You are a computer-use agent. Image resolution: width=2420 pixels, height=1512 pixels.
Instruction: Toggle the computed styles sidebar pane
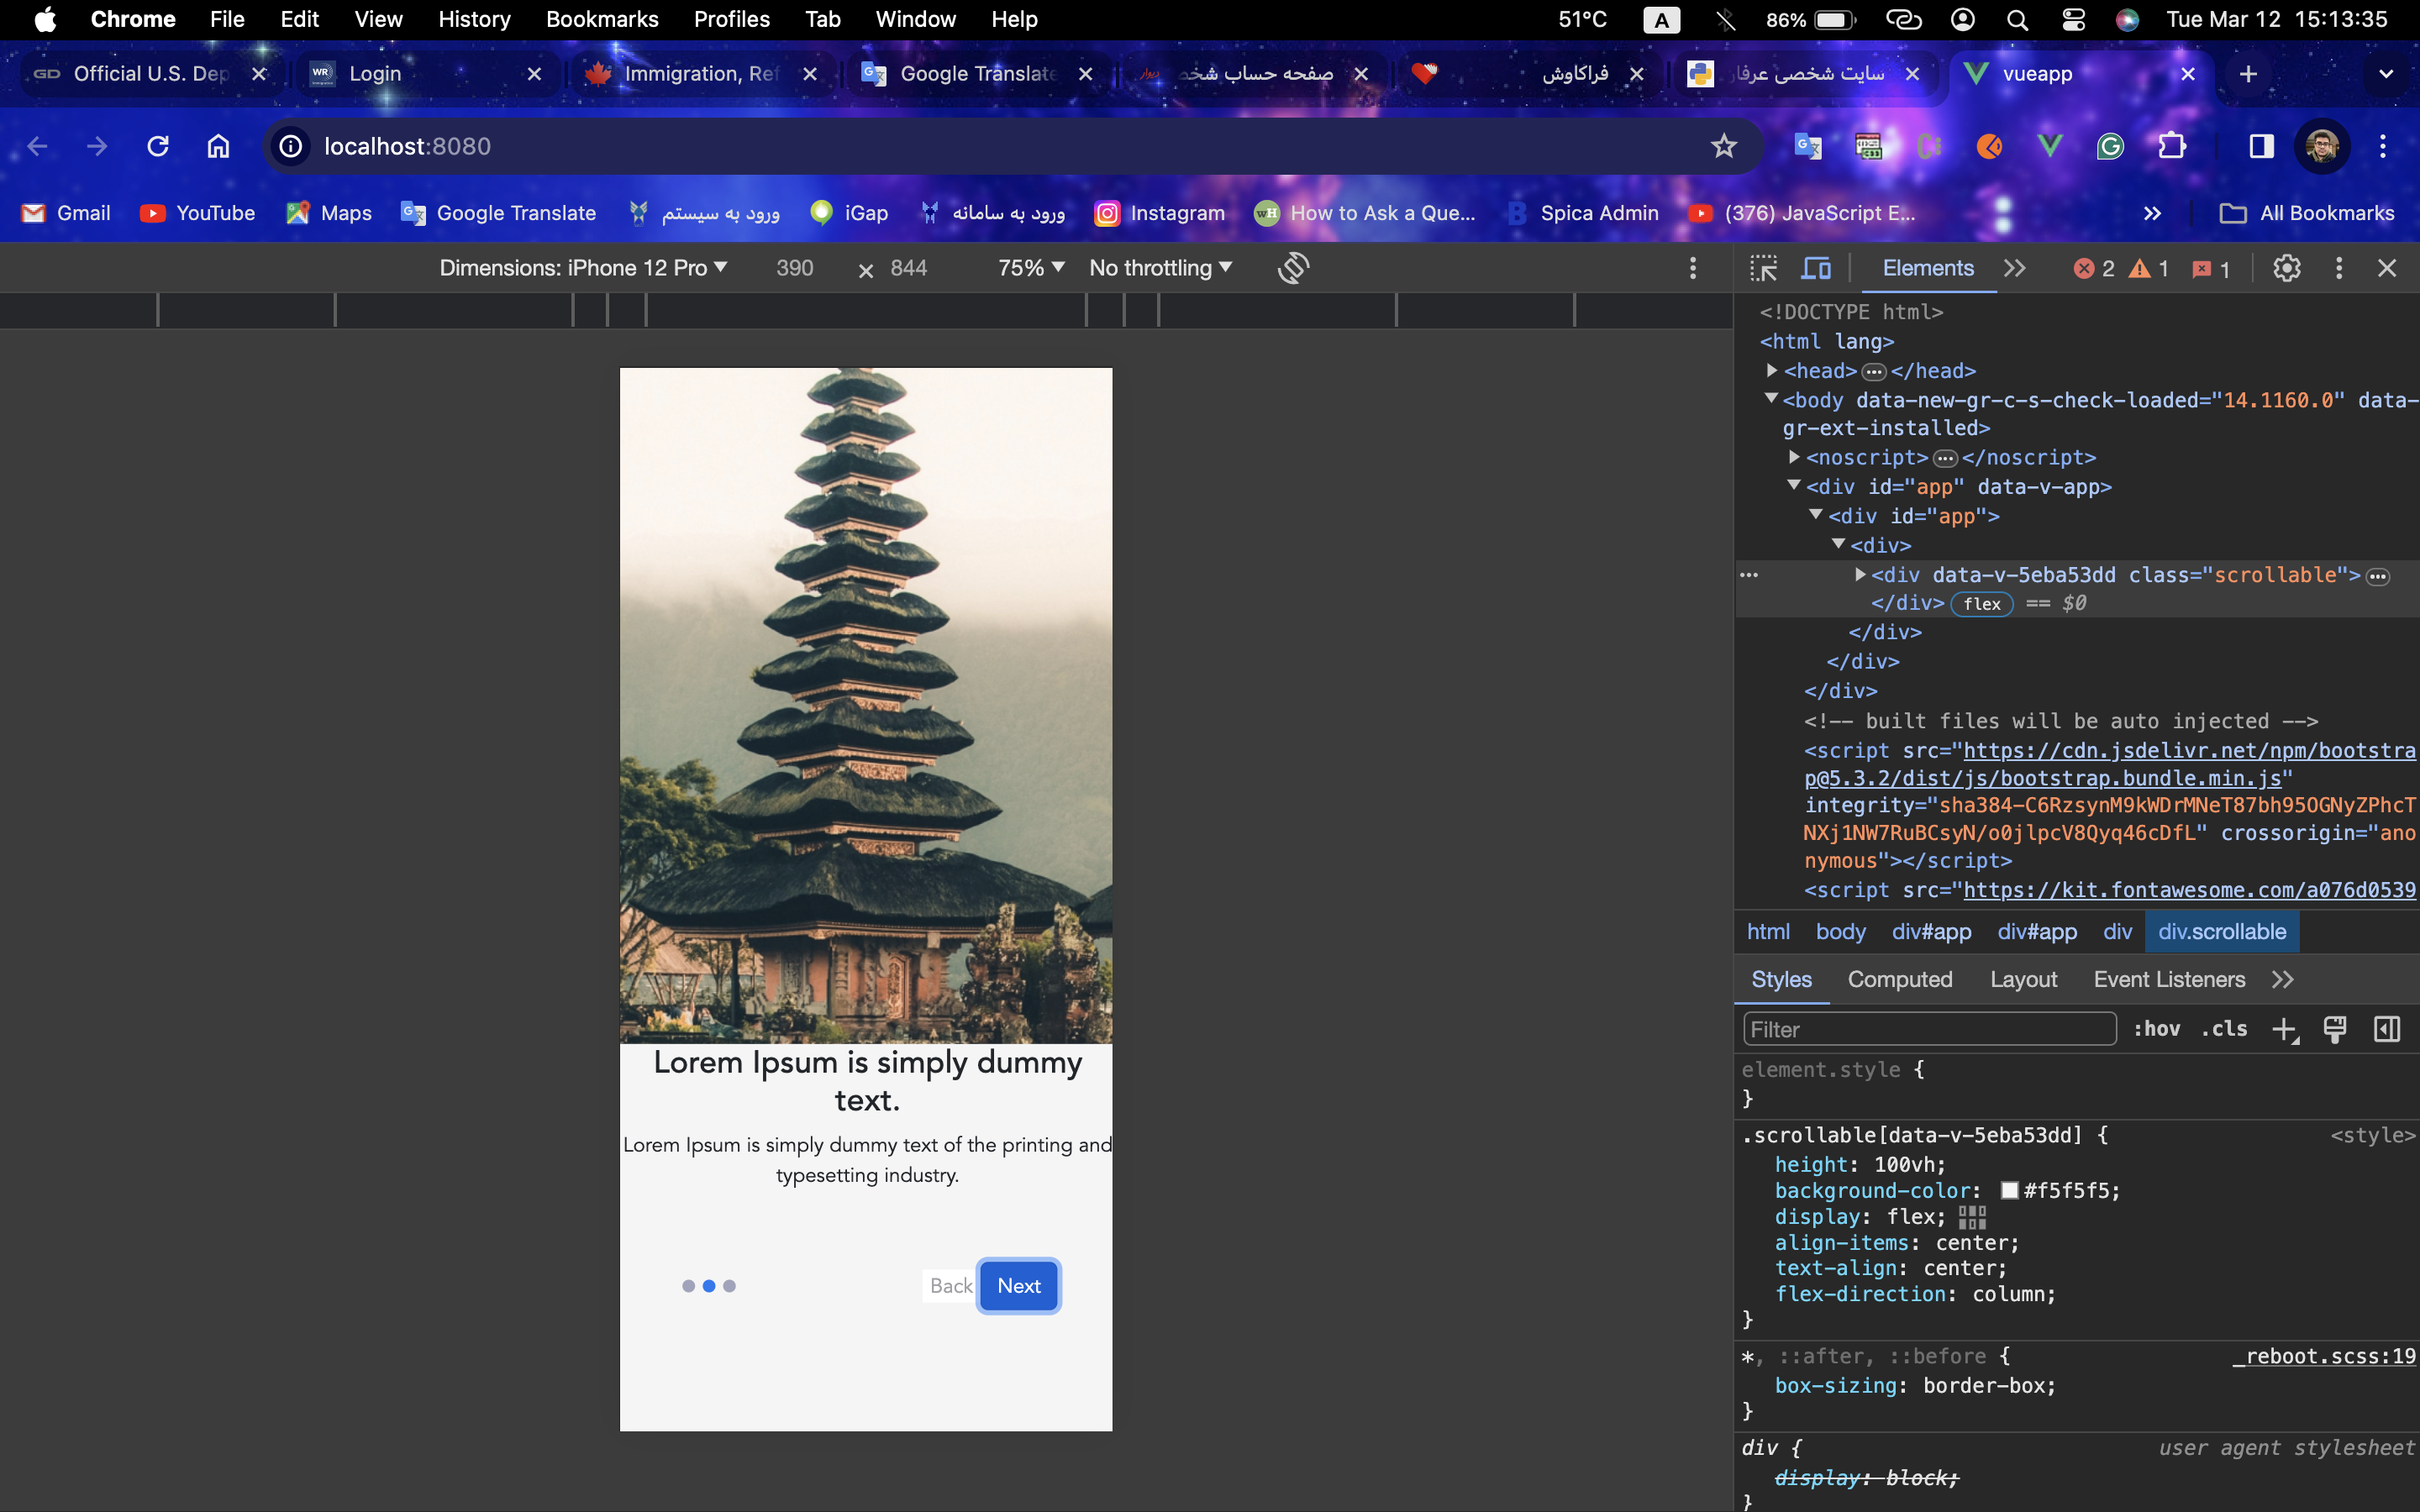[x=2387, y=1029]
